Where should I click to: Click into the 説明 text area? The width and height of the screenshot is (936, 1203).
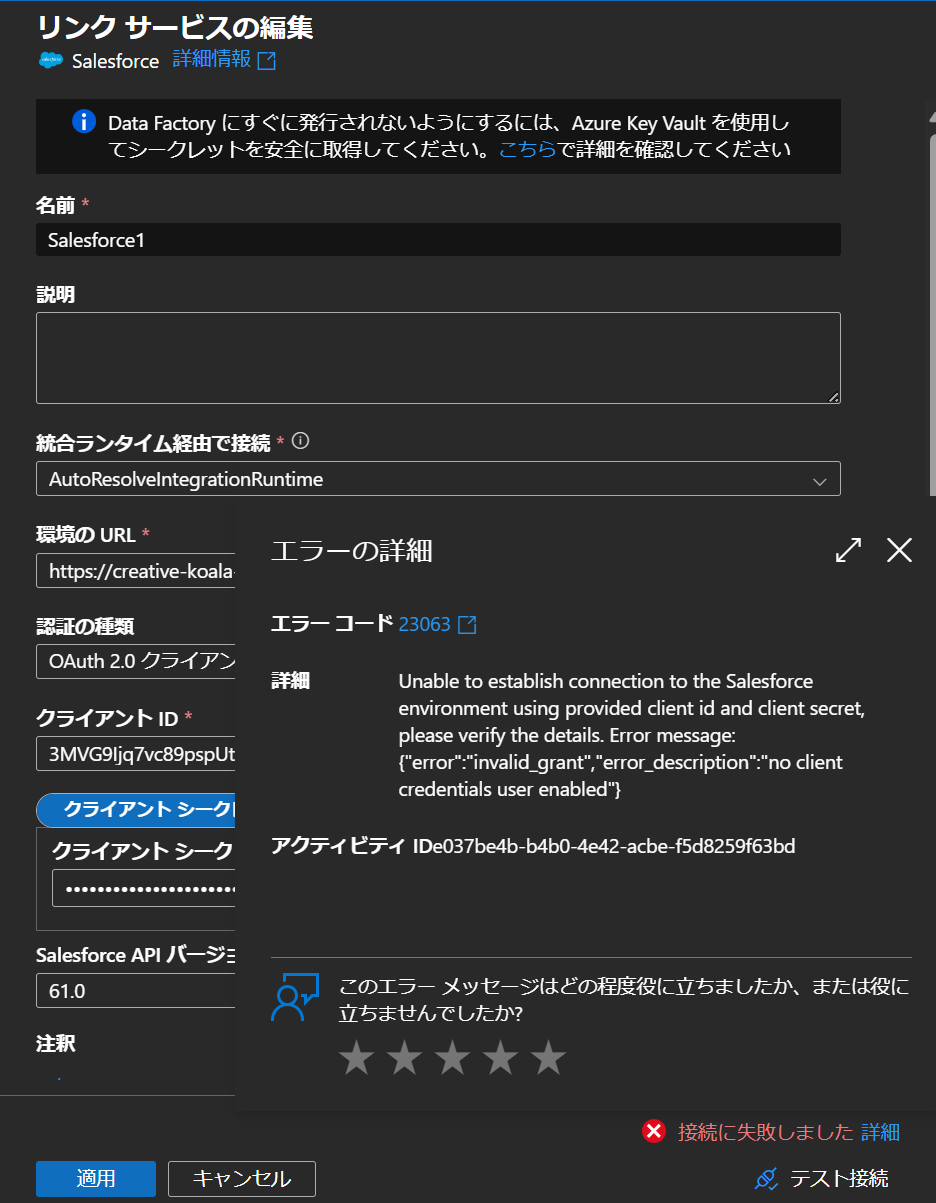click(438, 358)
